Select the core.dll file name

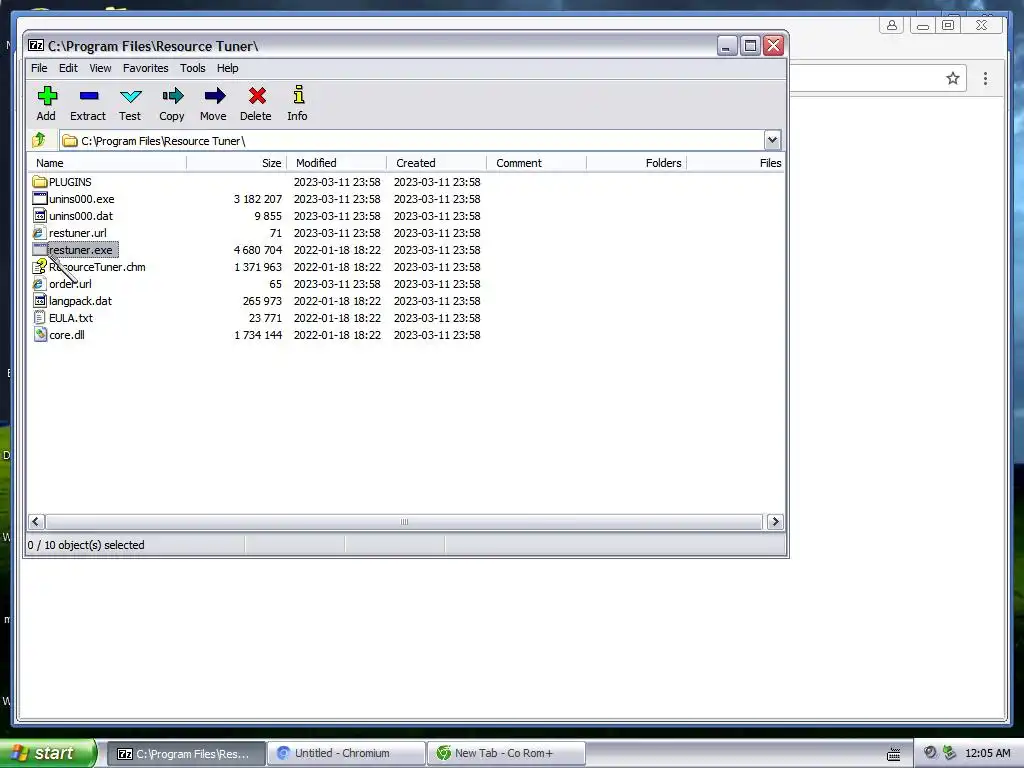[67, 334]
